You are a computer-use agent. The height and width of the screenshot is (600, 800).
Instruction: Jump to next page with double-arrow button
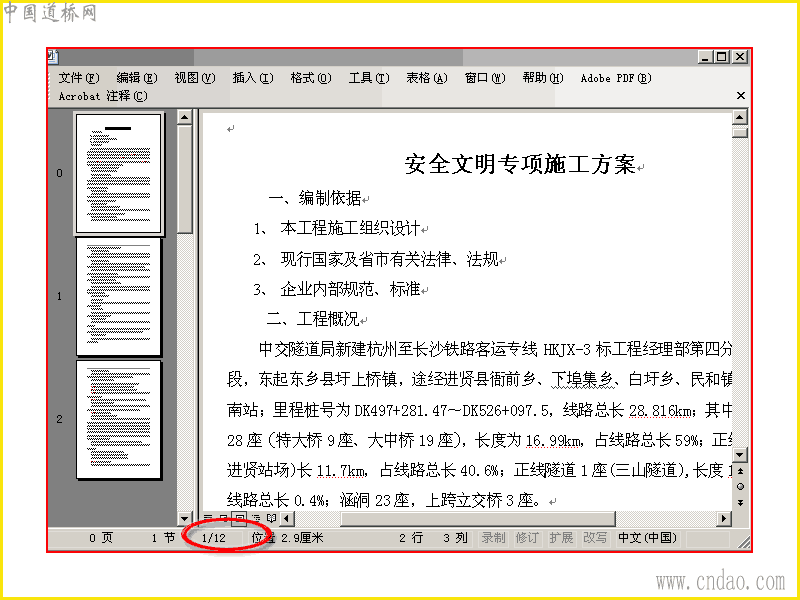740,503
